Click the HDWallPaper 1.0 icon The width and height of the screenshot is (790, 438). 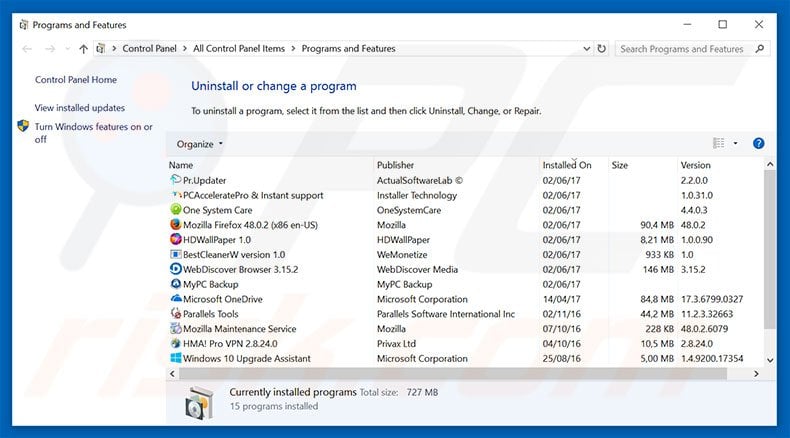[x=175, y=239]
